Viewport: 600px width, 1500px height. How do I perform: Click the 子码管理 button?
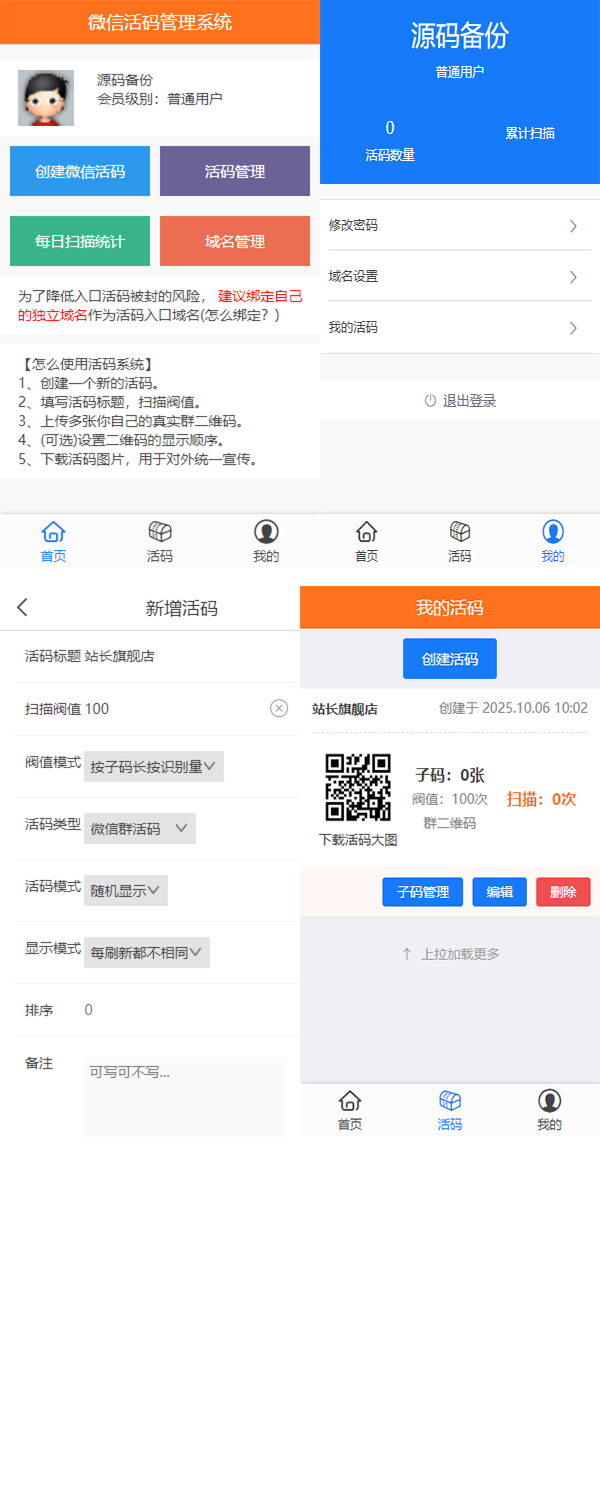click(x=422, y=892)
